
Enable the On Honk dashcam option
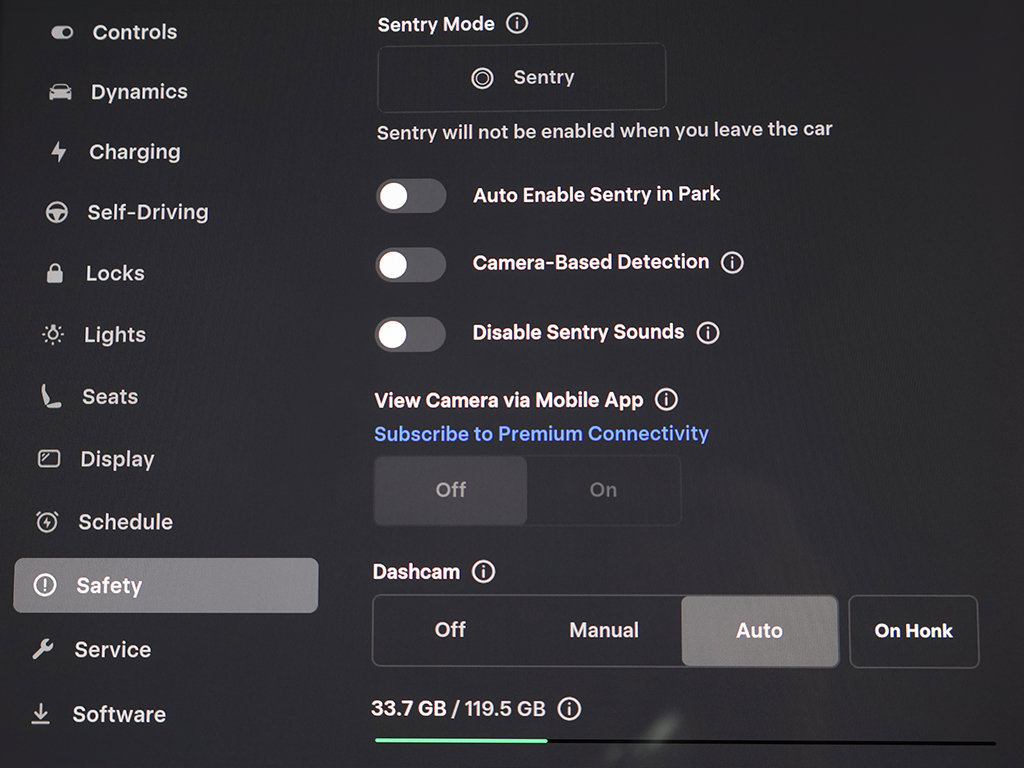click(914, 631)
